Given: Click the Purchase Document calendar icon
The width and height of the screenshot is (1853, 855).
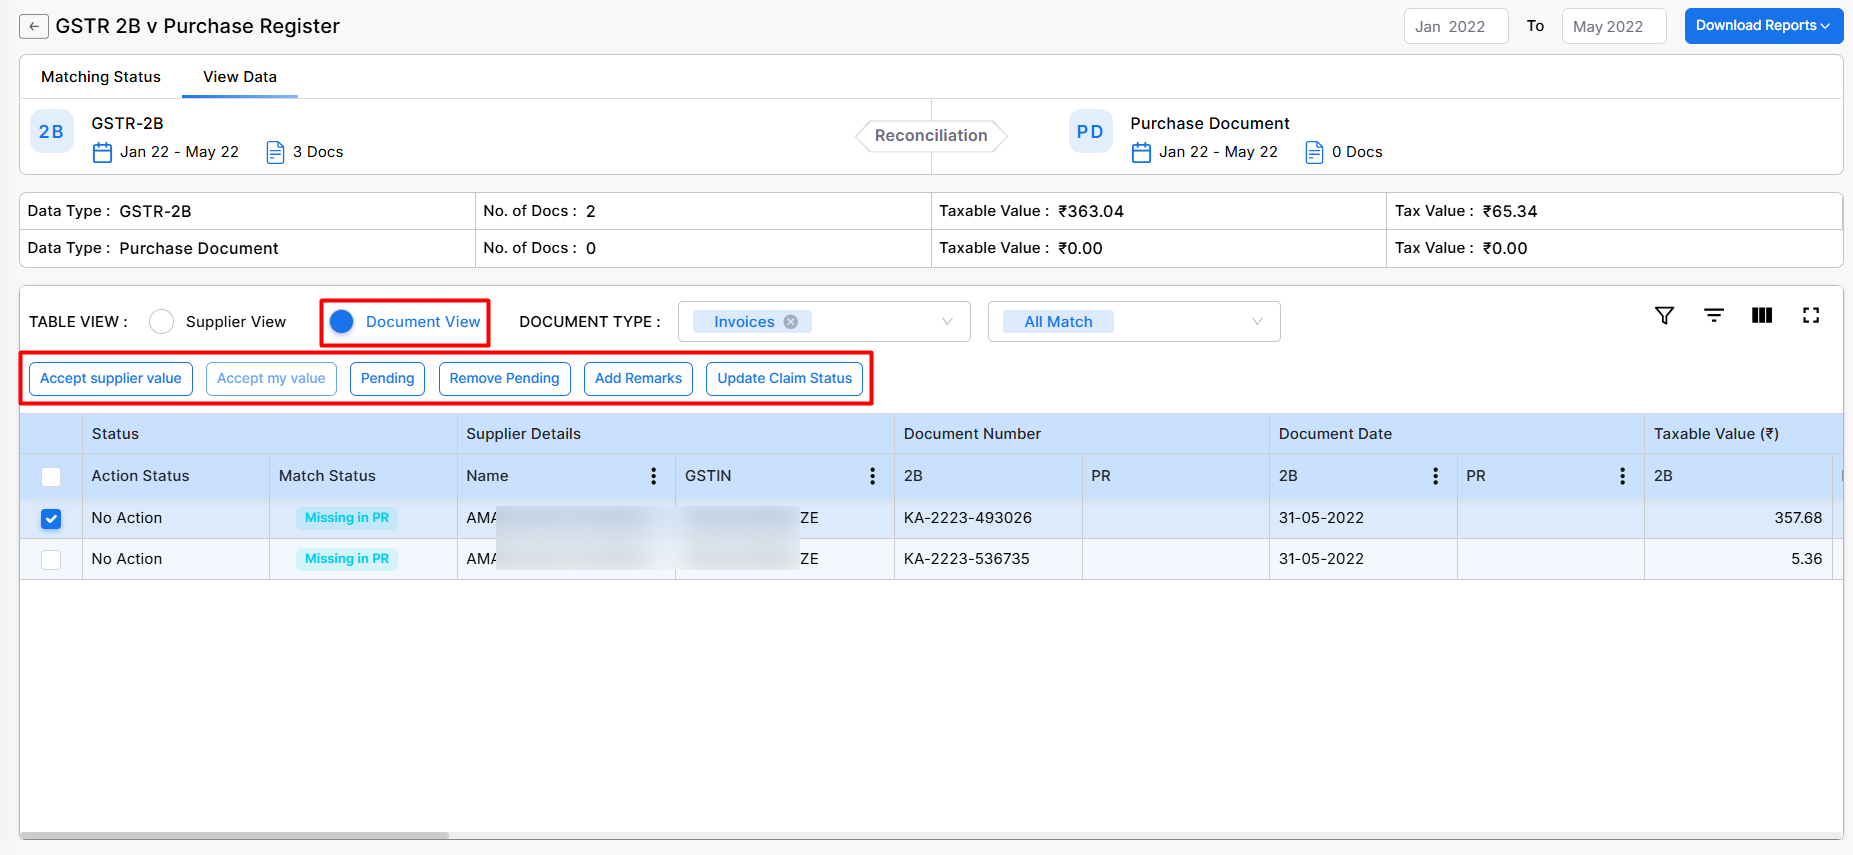Looking at the screenshot, I should click(1141, 152).
